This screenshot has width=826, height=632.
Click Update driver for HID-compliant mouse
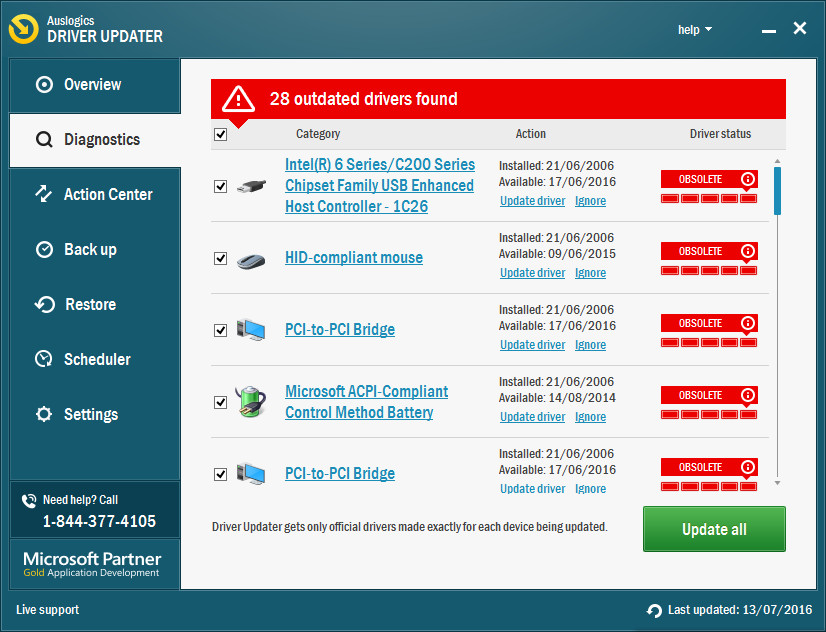pos(533,273)
